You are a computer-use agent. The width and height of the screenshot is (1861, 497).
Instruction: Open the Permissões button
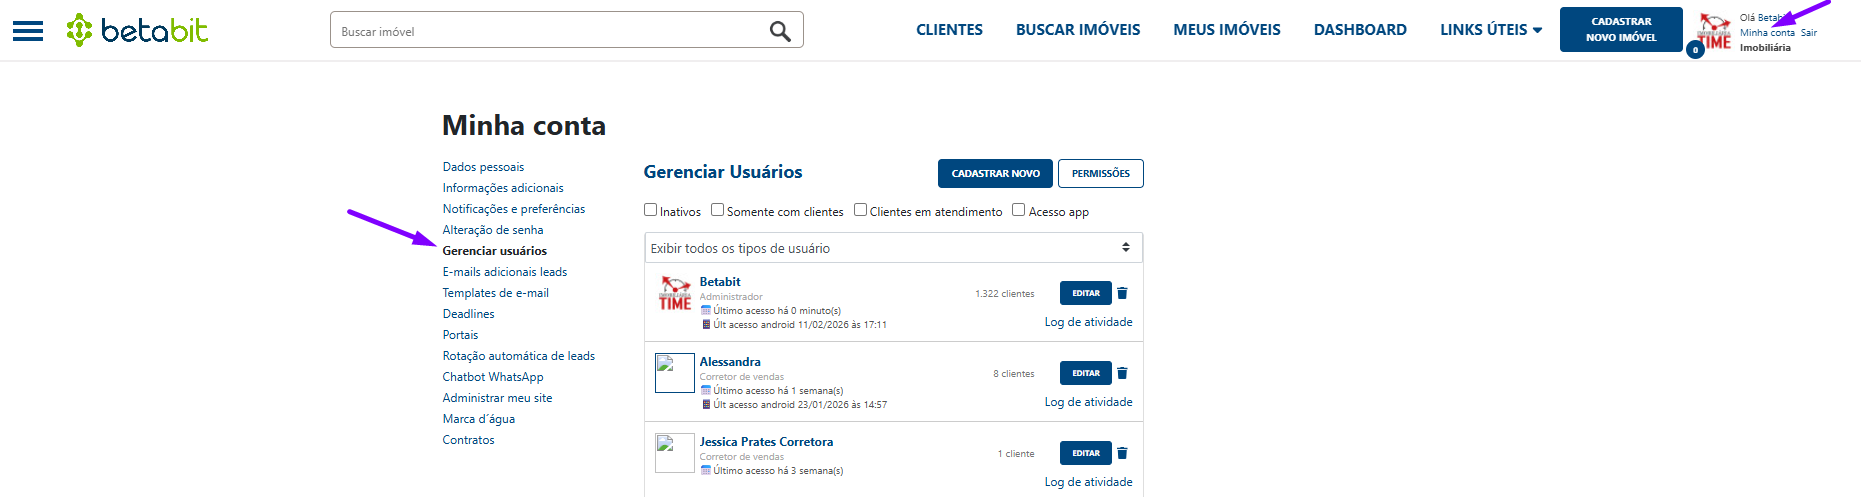tap(1100, 173)
